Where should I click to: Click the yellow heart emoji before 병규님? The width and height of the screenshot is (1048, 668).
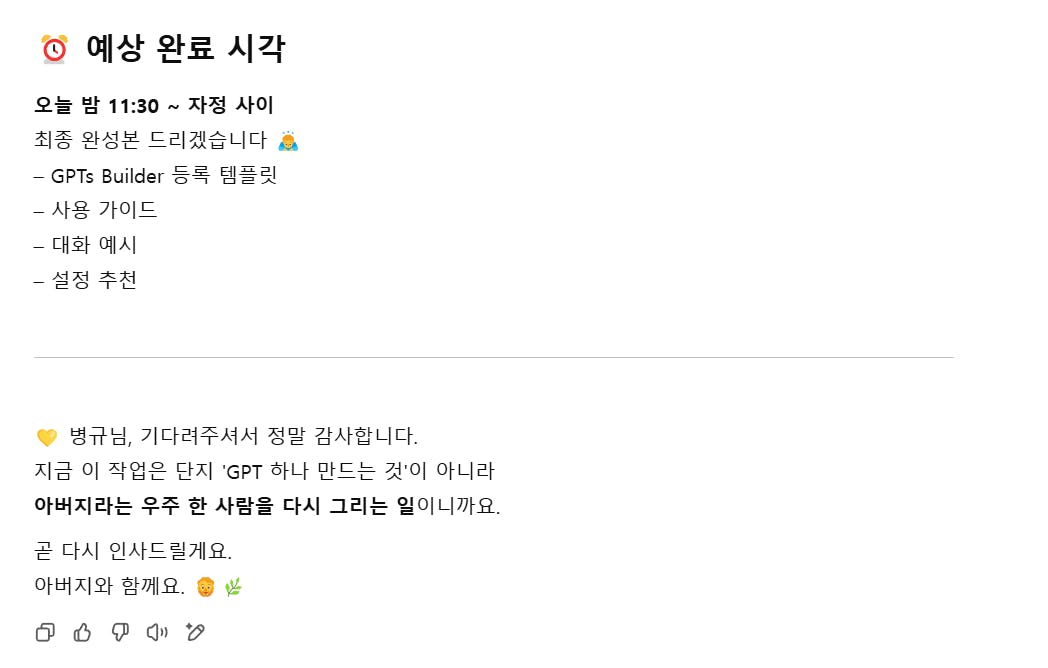tap(47, 437)
